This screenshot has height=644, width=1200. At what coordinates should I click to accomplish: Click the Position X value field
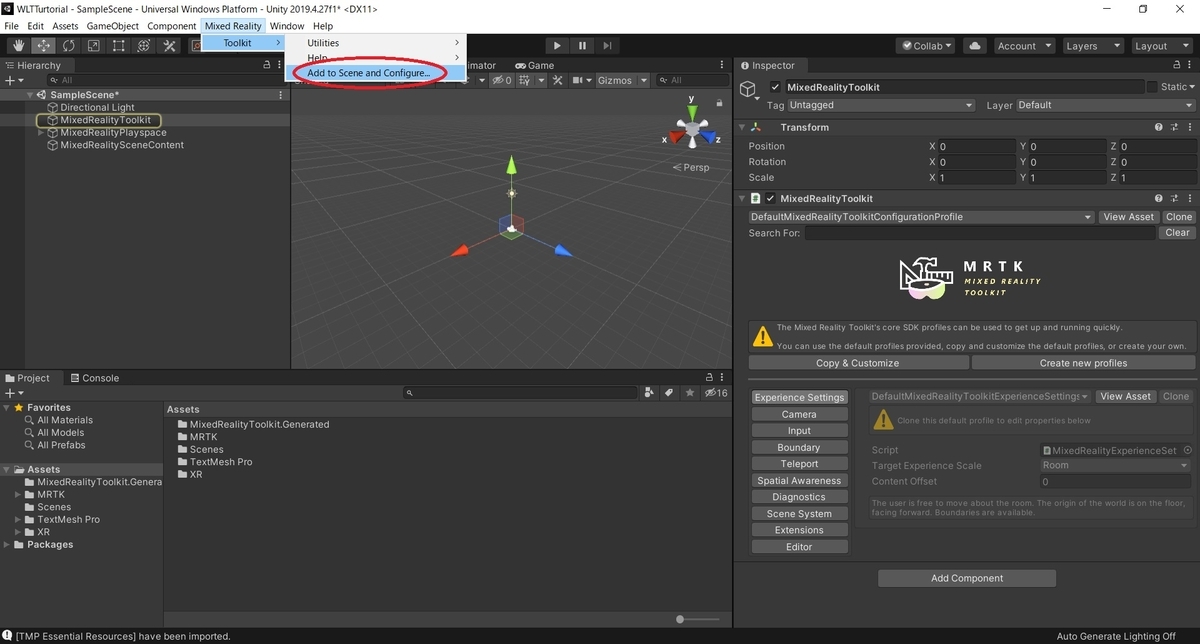tap(976, 146)
